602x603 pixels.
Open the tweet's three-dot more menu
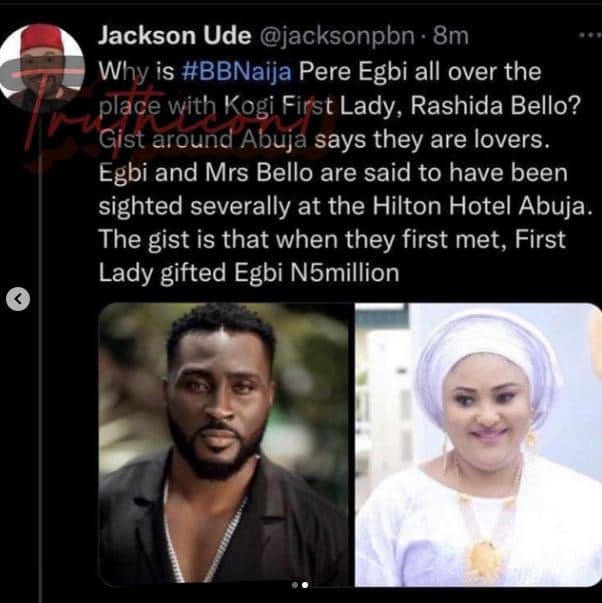(x=591, y=35)
